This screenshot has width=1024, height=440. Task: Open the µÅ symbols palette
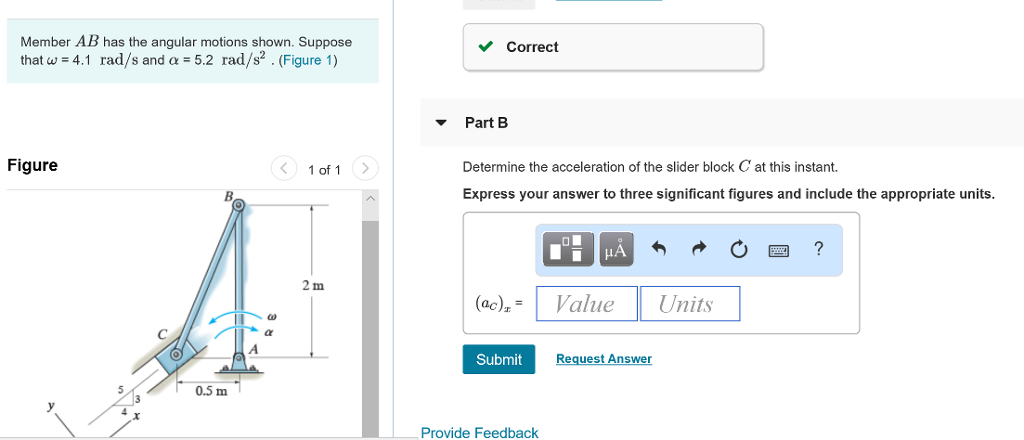[x=615, y=249]
